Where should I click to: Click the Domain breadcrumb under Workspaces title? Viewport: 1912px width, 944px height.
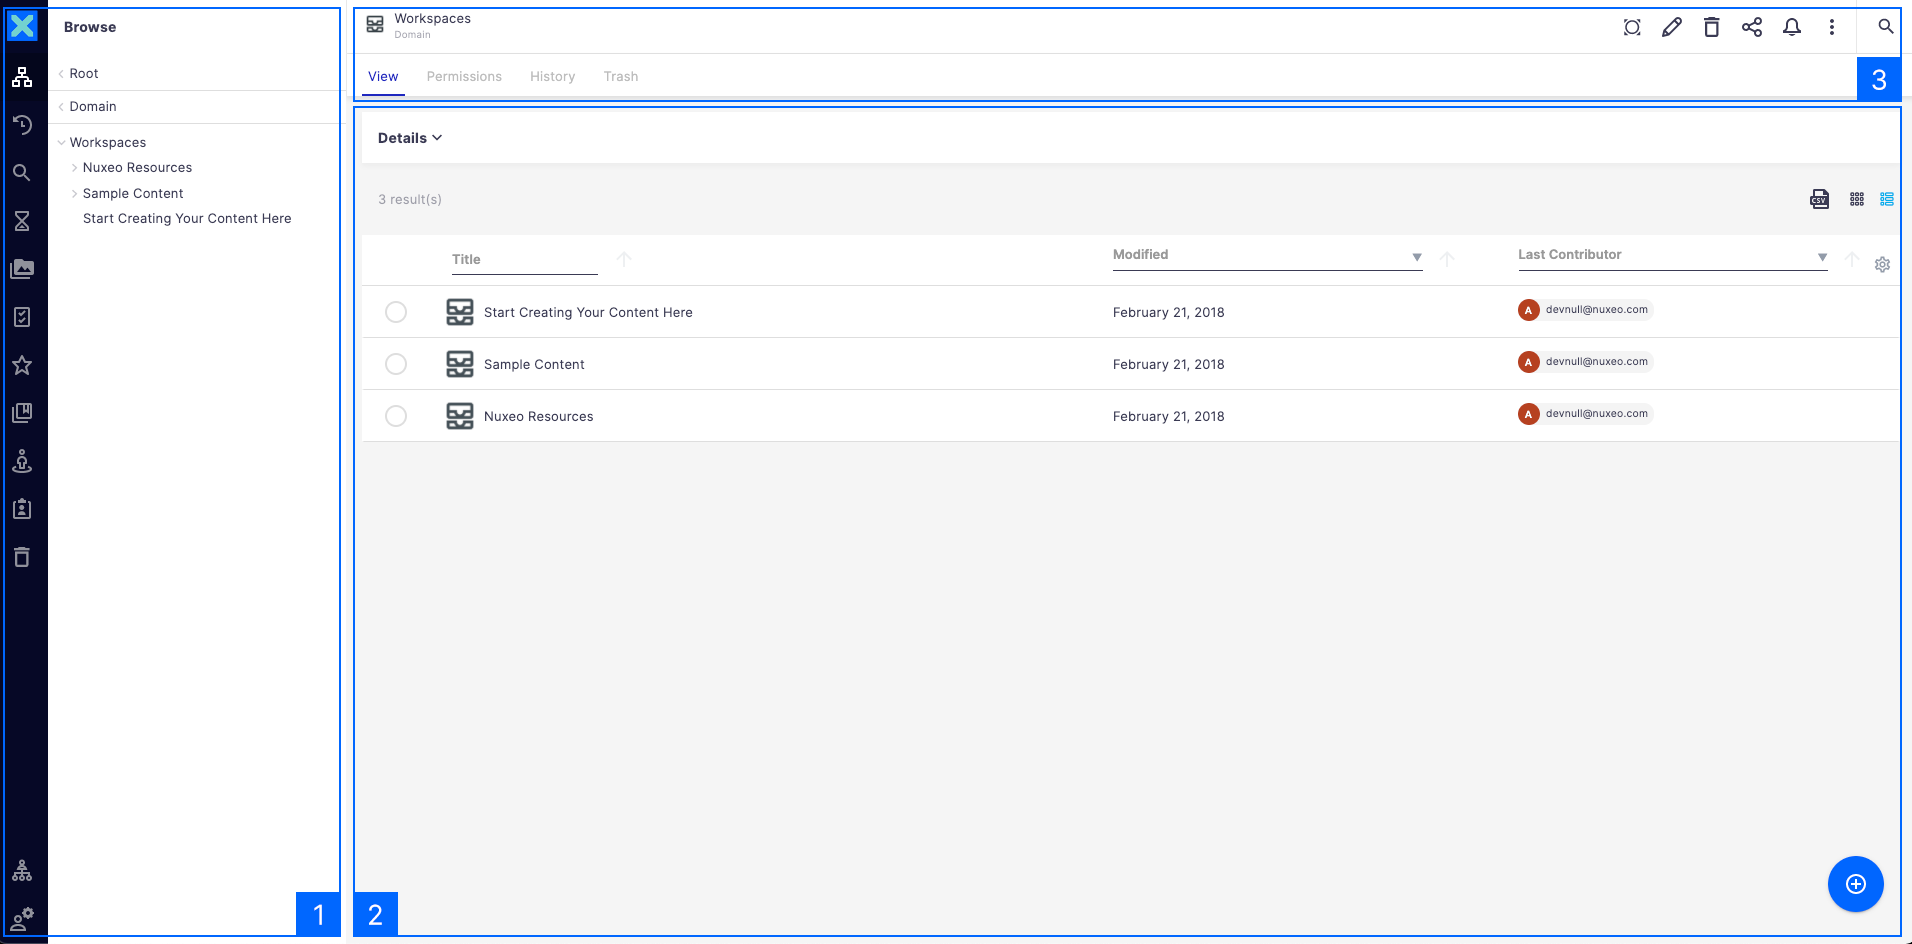[x=412, y=35]
